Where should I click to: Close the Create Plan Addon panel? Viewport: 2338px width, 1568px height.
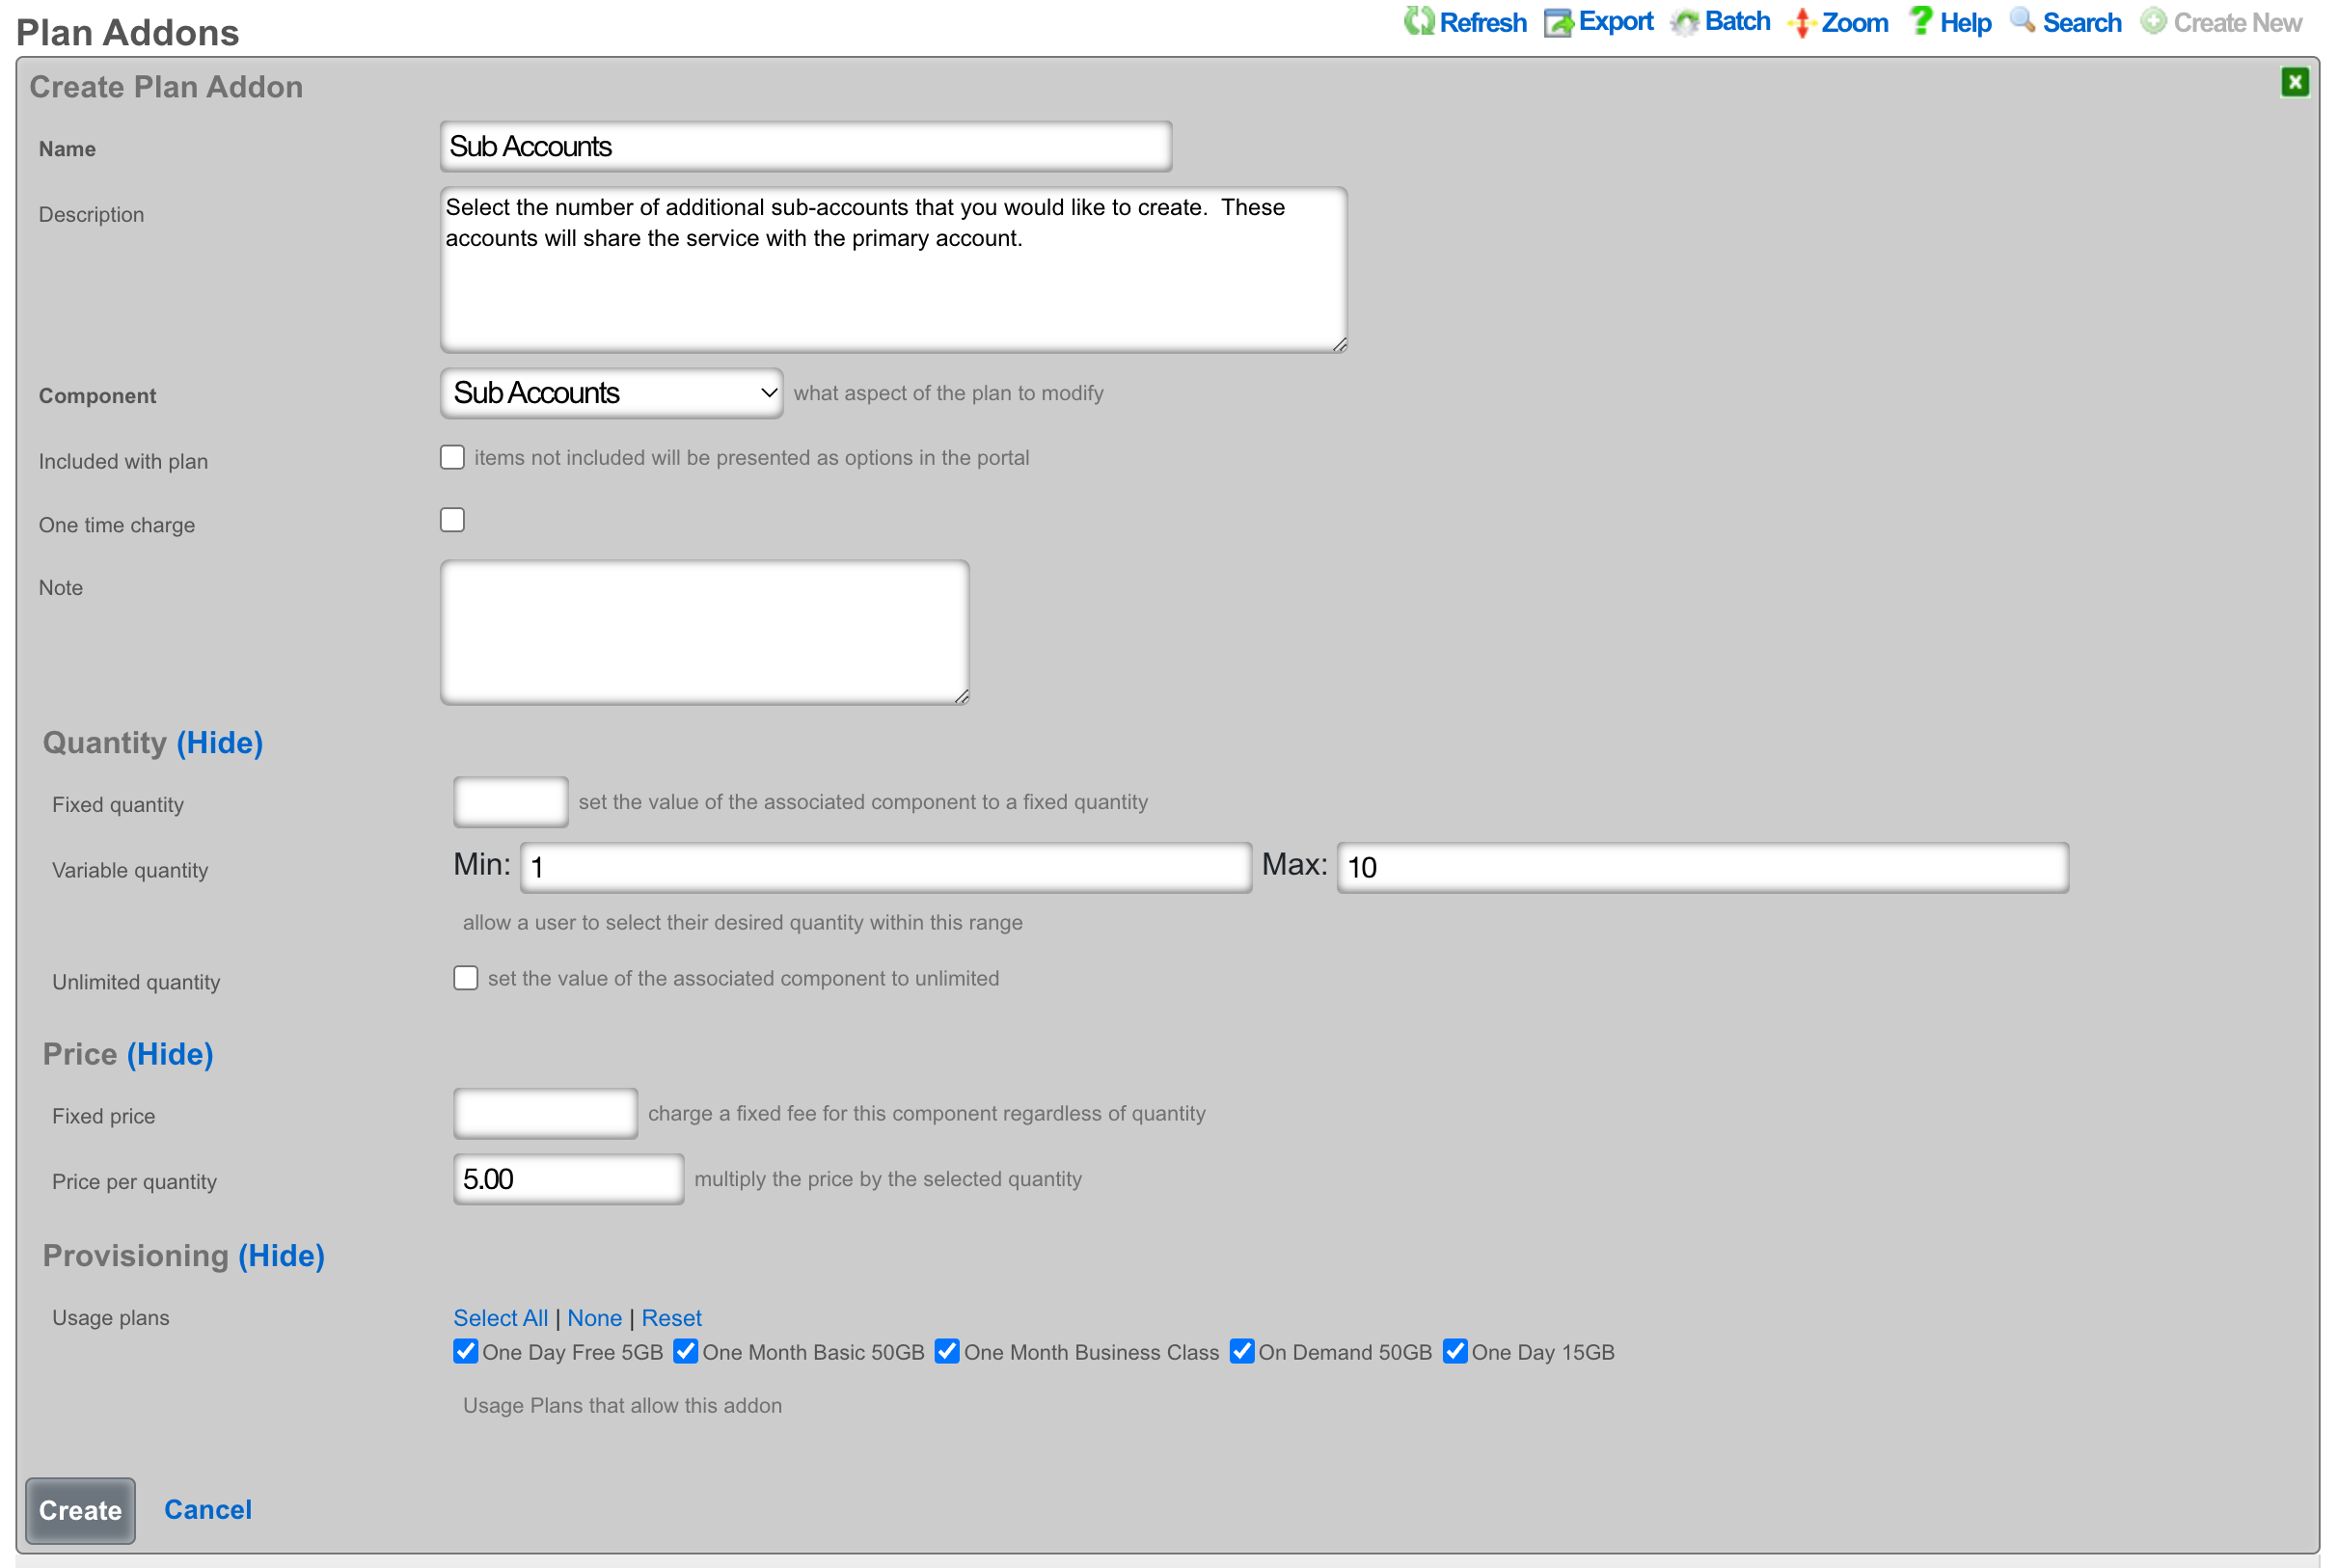(2294, 82)
